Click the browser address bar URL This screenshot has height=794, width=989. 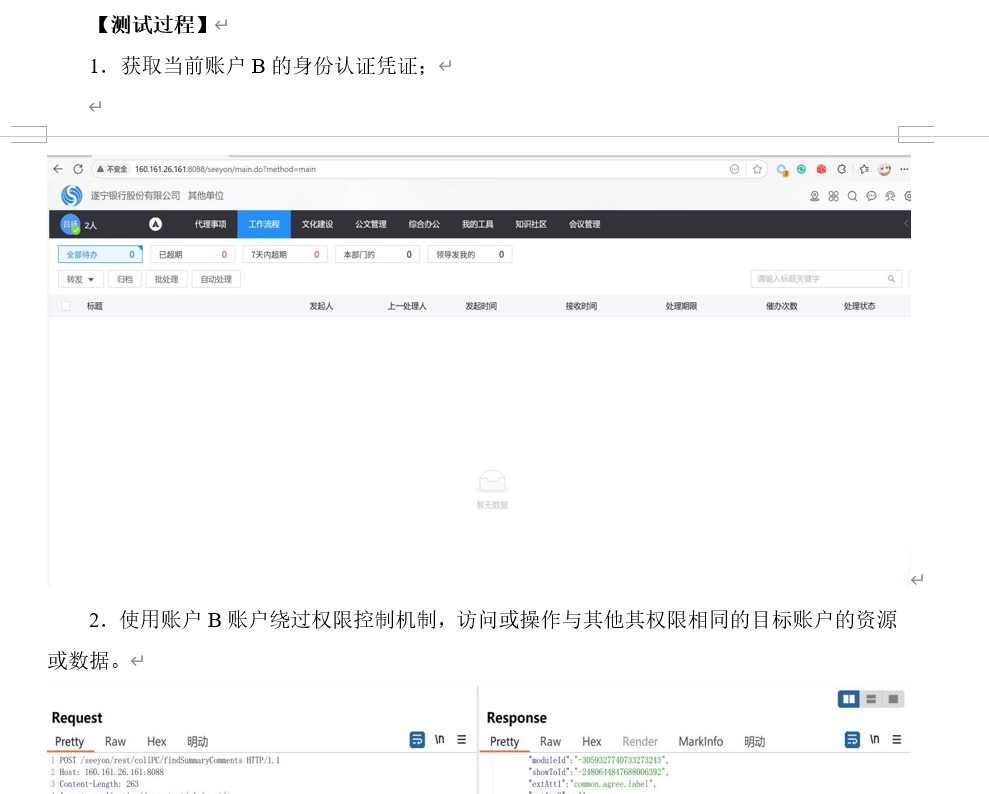pyautogui.click(x=225, y=169)
